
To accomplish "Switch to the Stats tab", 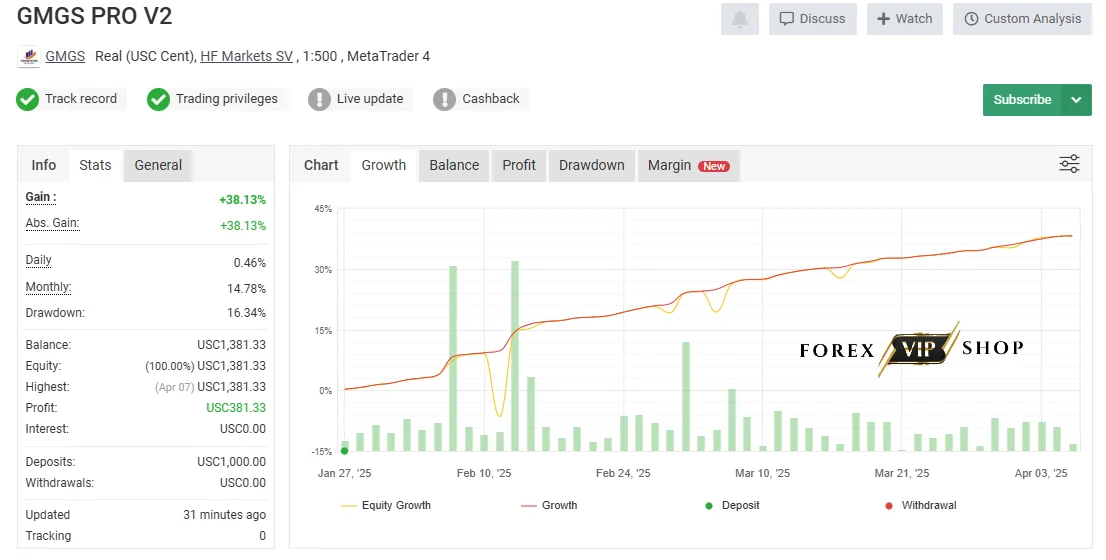I will pos(95,165).
